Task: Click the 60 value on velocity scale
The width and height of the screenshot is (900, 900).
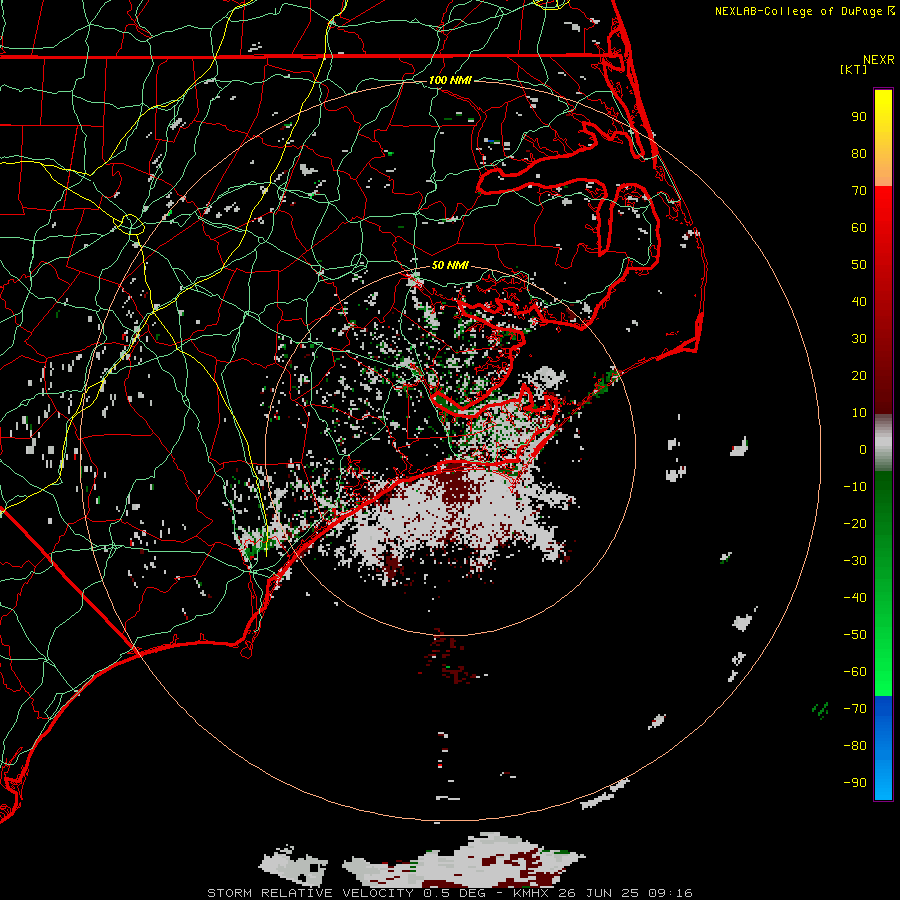Action: tap(859, 228)
